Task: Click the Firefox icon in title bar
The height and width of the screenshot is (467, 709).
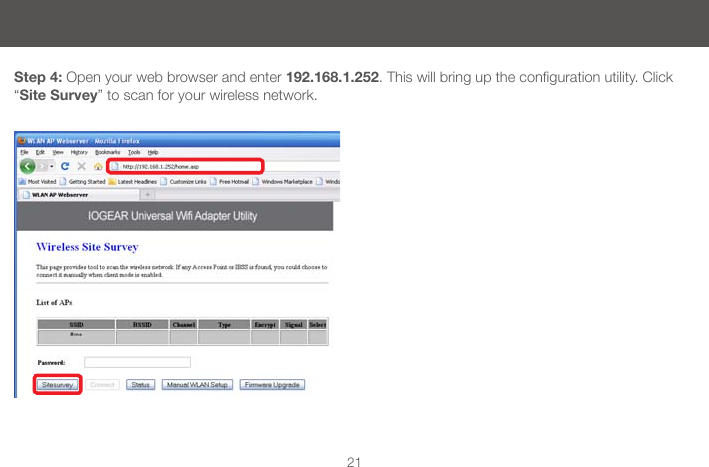Action: 22,141
